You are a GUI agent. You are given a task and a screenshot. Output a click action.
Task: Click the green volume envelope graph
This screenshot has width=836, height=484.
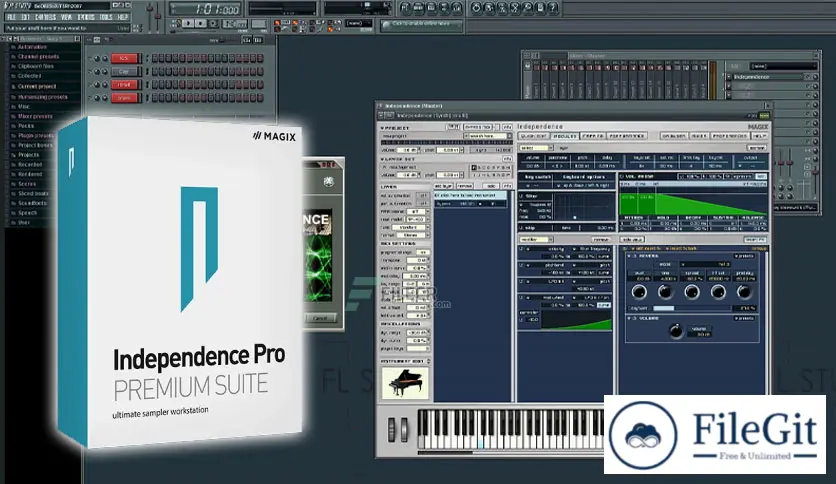coord(692,203)
